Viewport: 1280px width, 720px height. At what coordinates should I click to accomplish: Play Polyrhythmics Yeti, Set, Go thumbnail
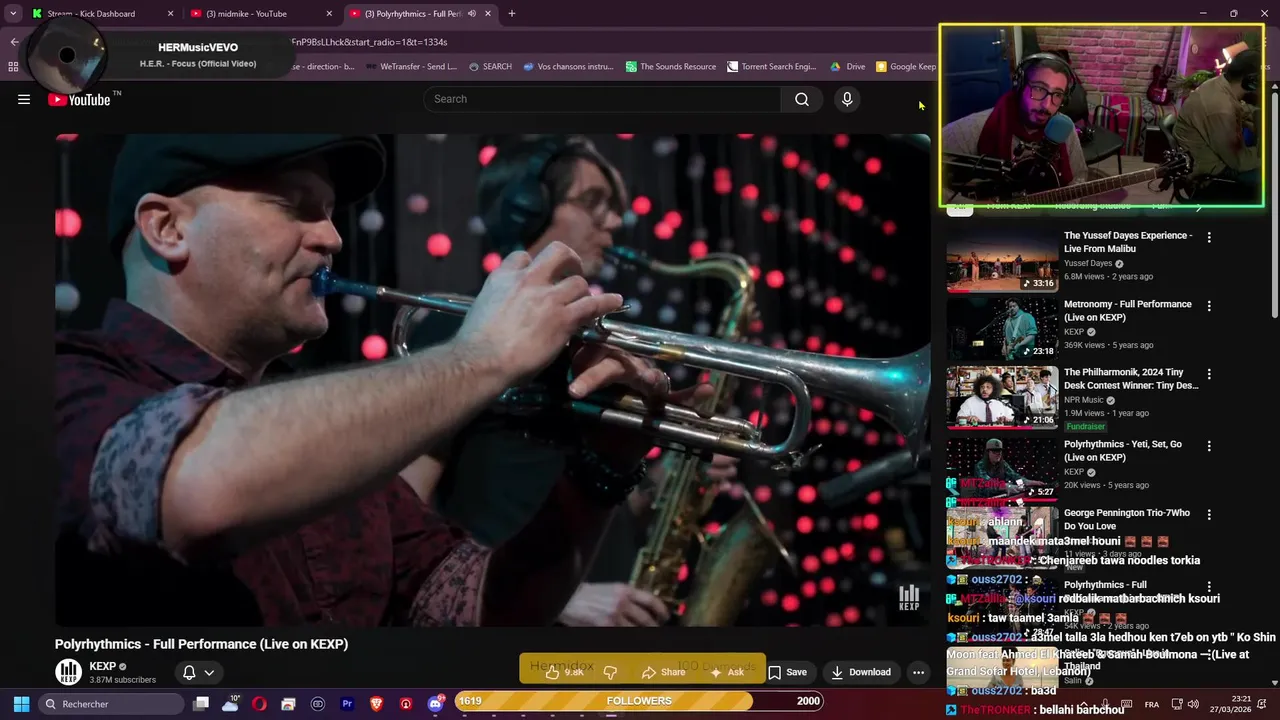[1002, 468]
